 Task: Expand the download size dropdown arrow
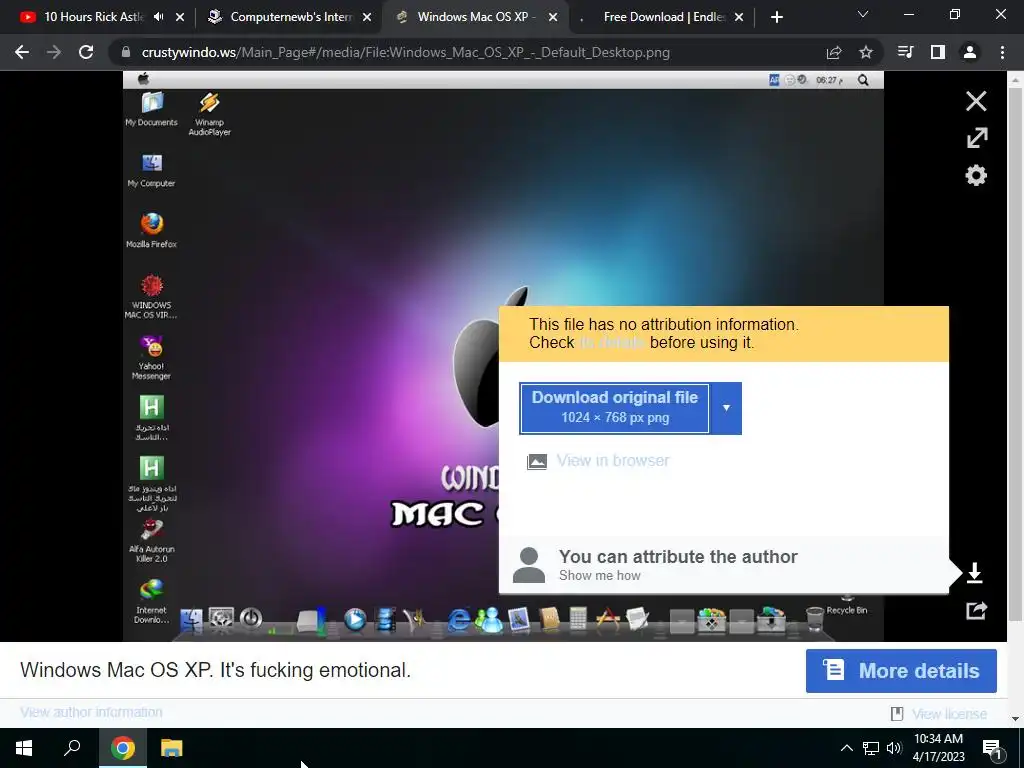click(726, 408)
